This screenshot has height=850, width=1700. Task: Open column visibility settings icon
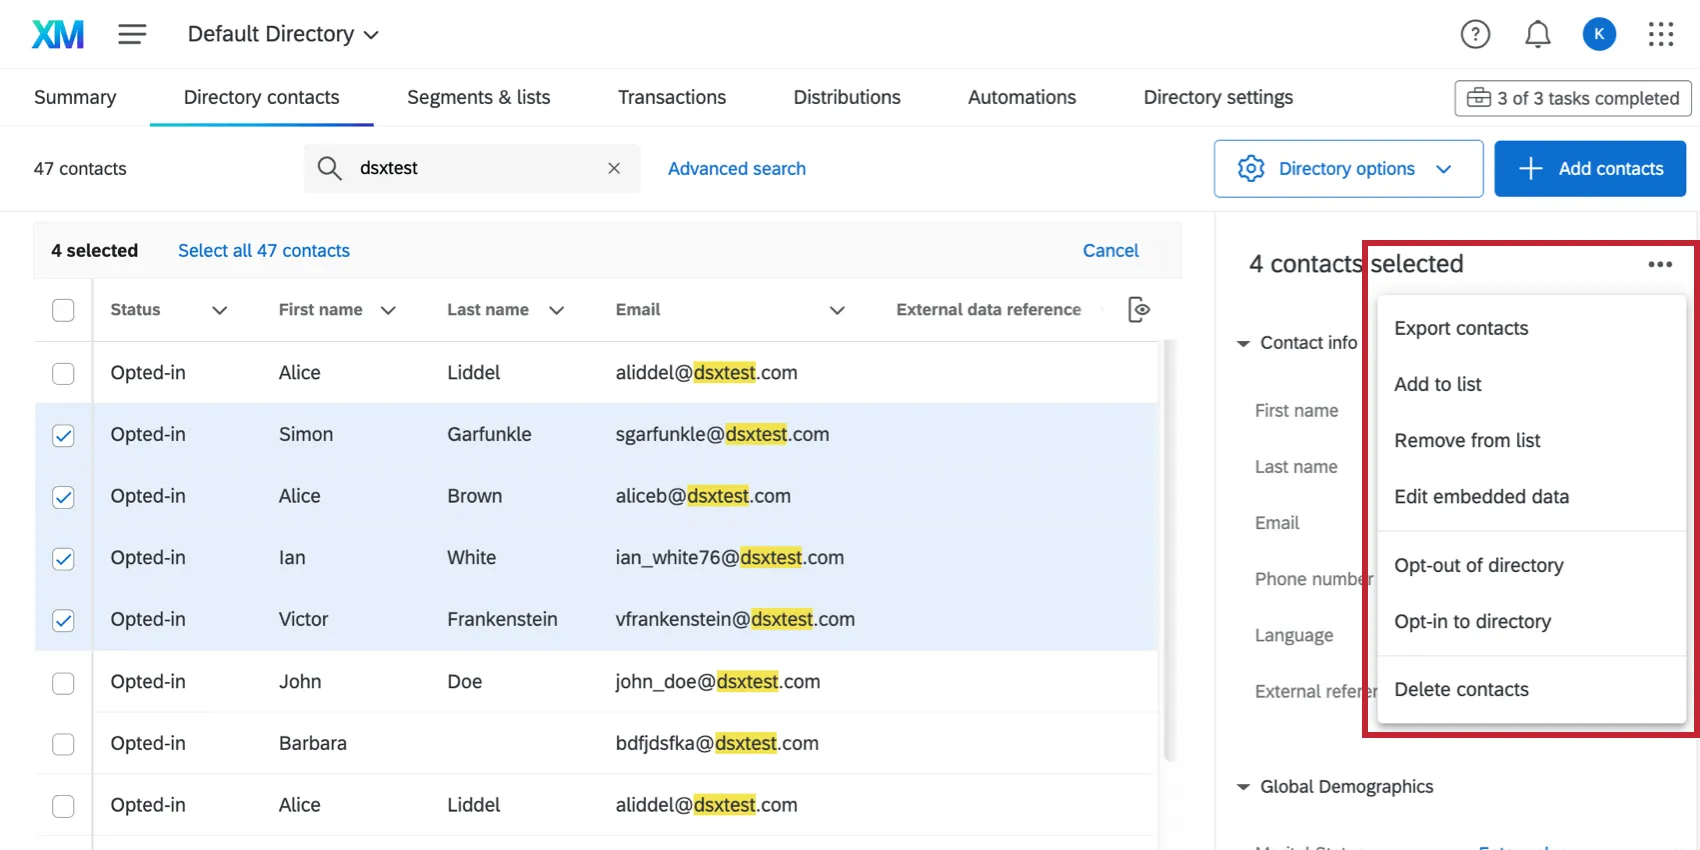tap(1138, 310)
